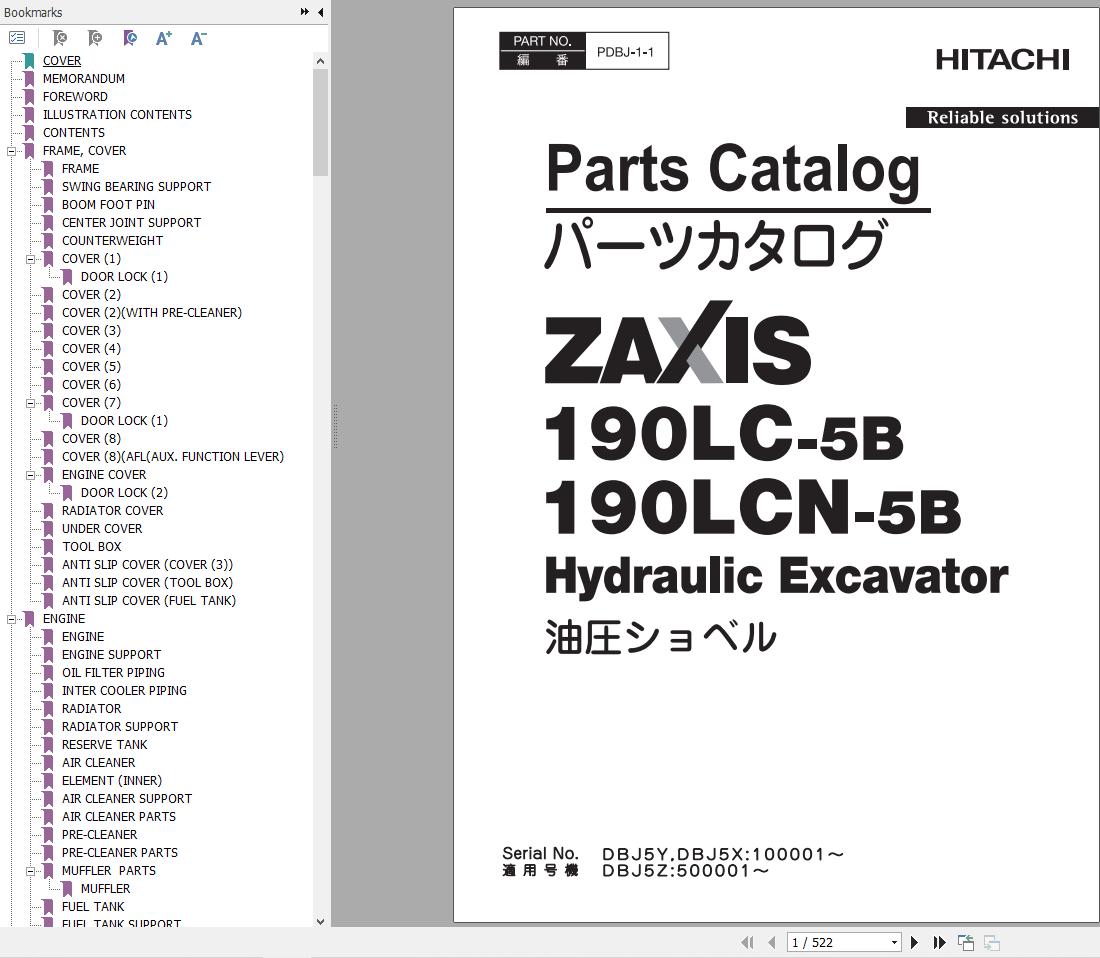Click the bookmarks panel scrollbar thumb
This screenshot has width=1100, height=958.
(x=321, y=121)
